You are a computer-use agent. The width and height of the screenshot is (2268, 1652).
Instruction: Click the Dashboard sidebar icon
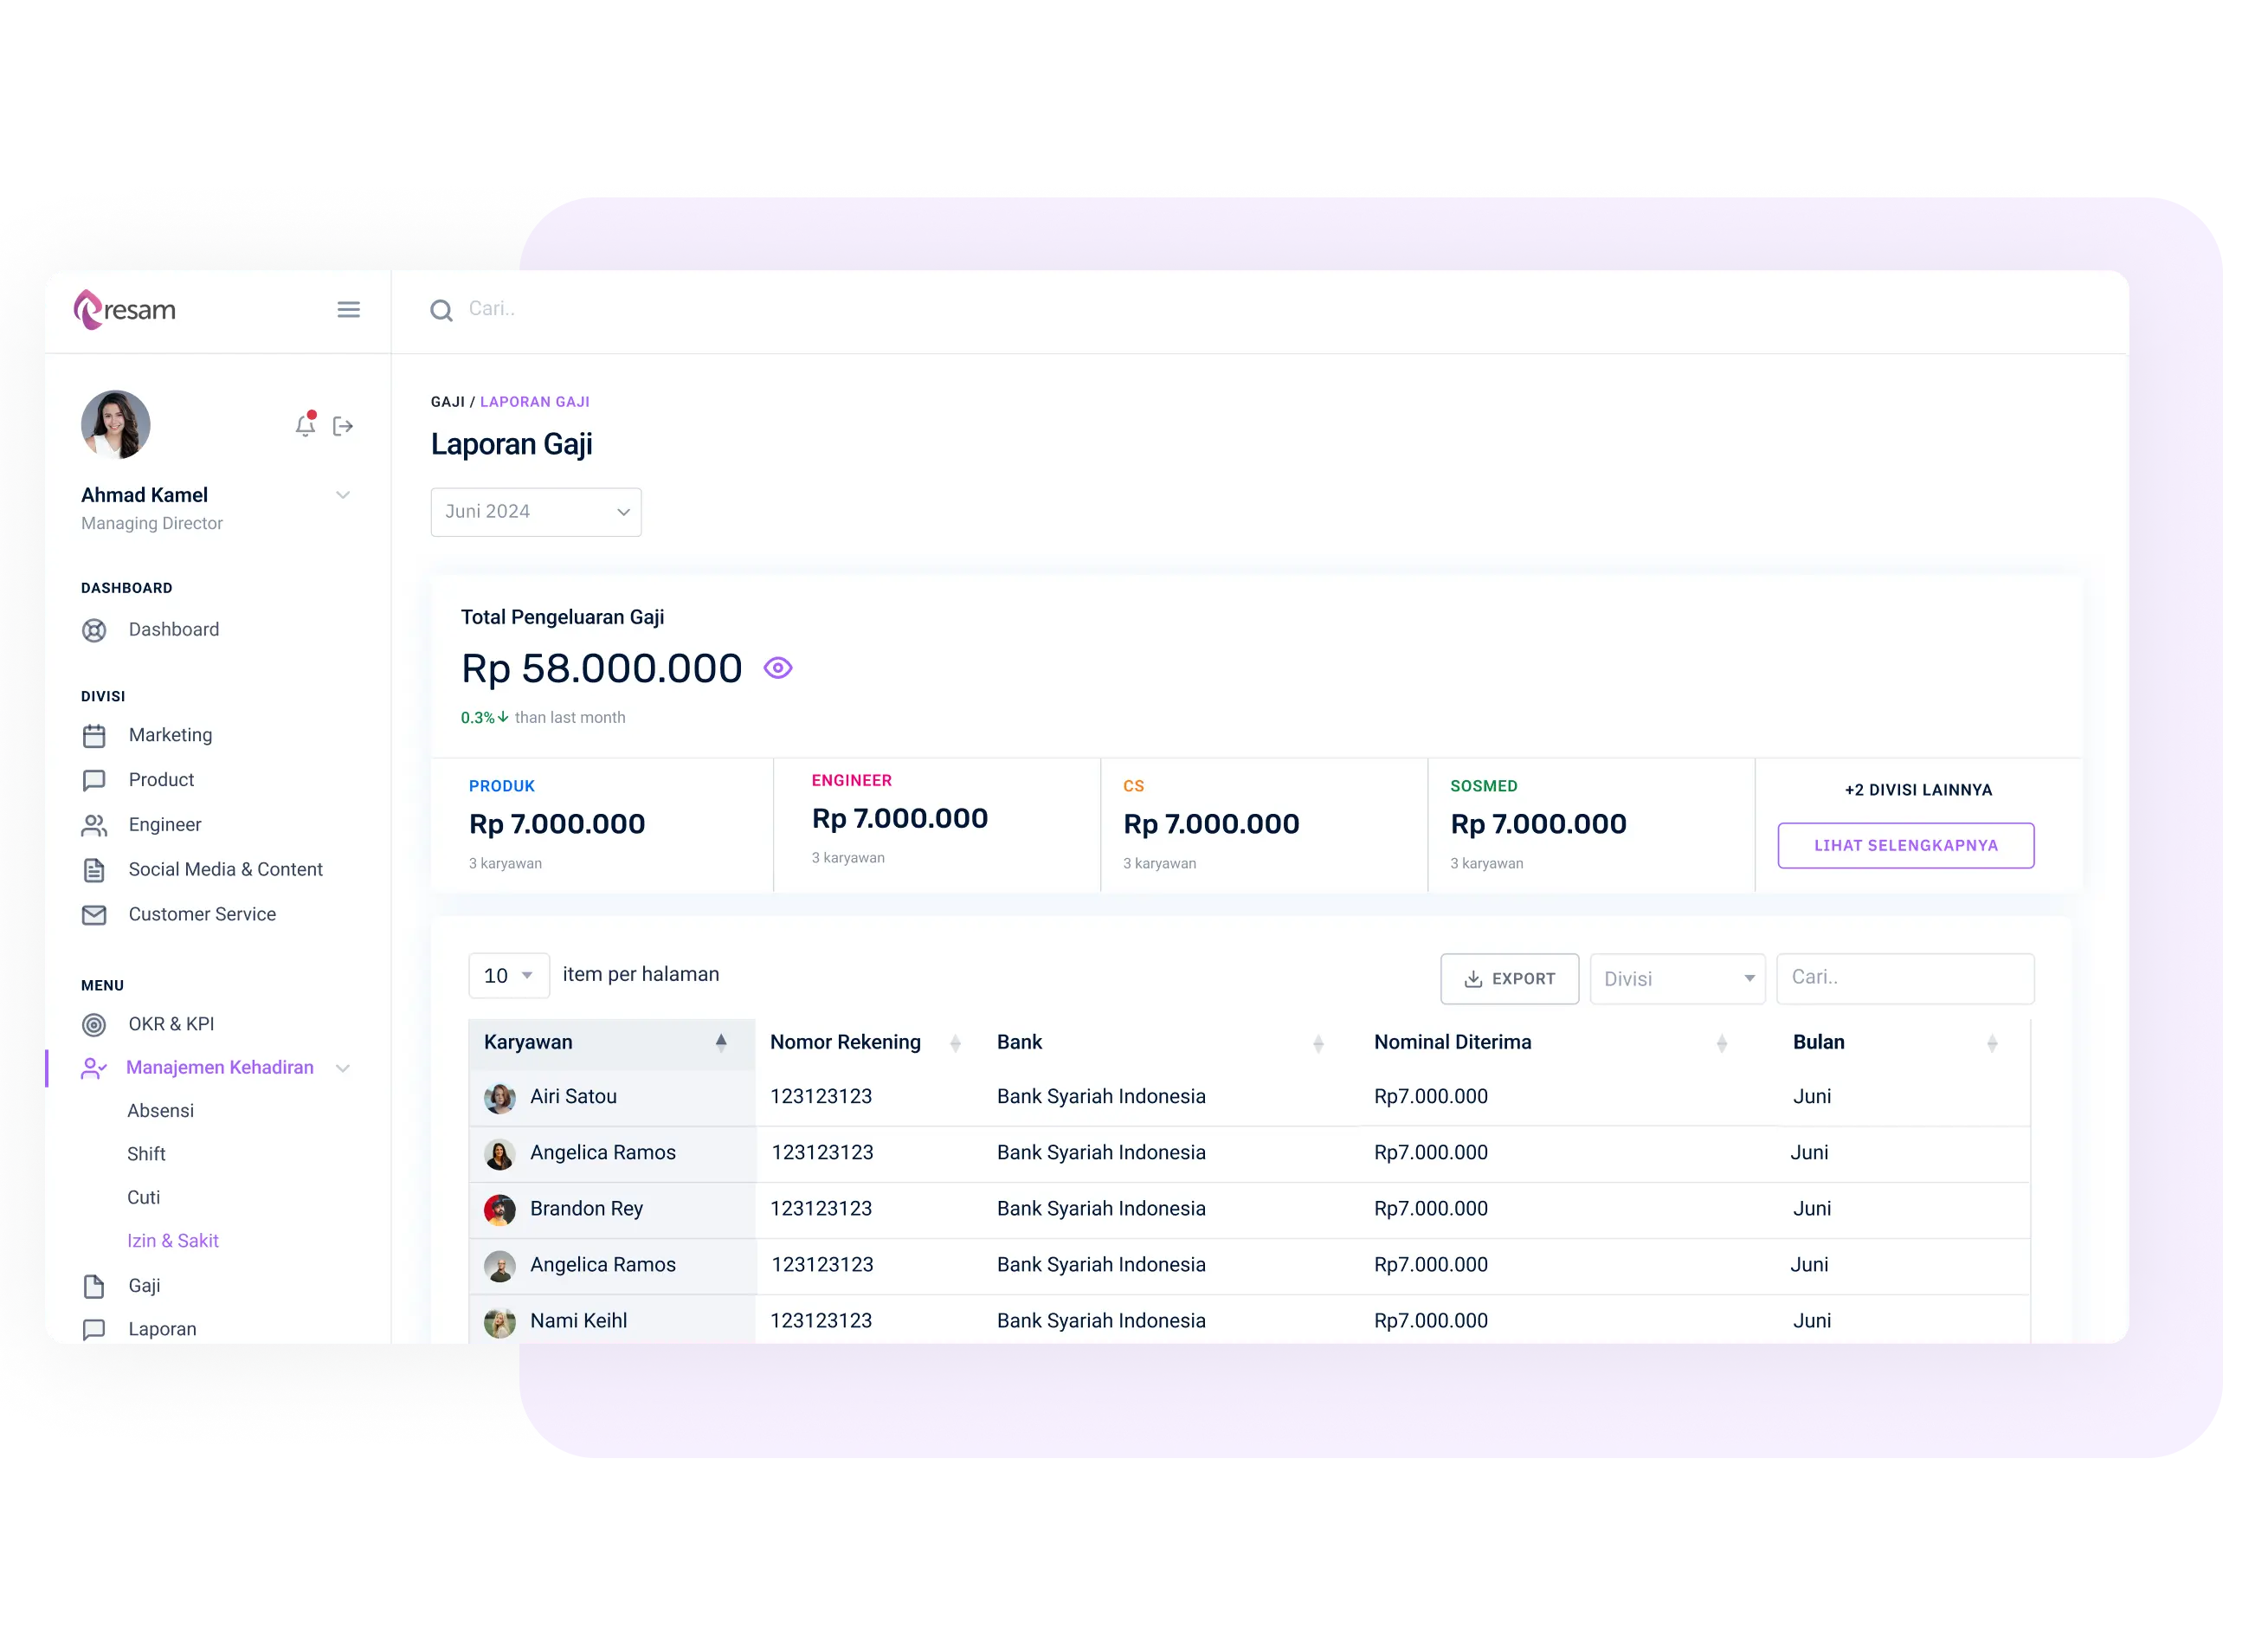click(97, 629)
